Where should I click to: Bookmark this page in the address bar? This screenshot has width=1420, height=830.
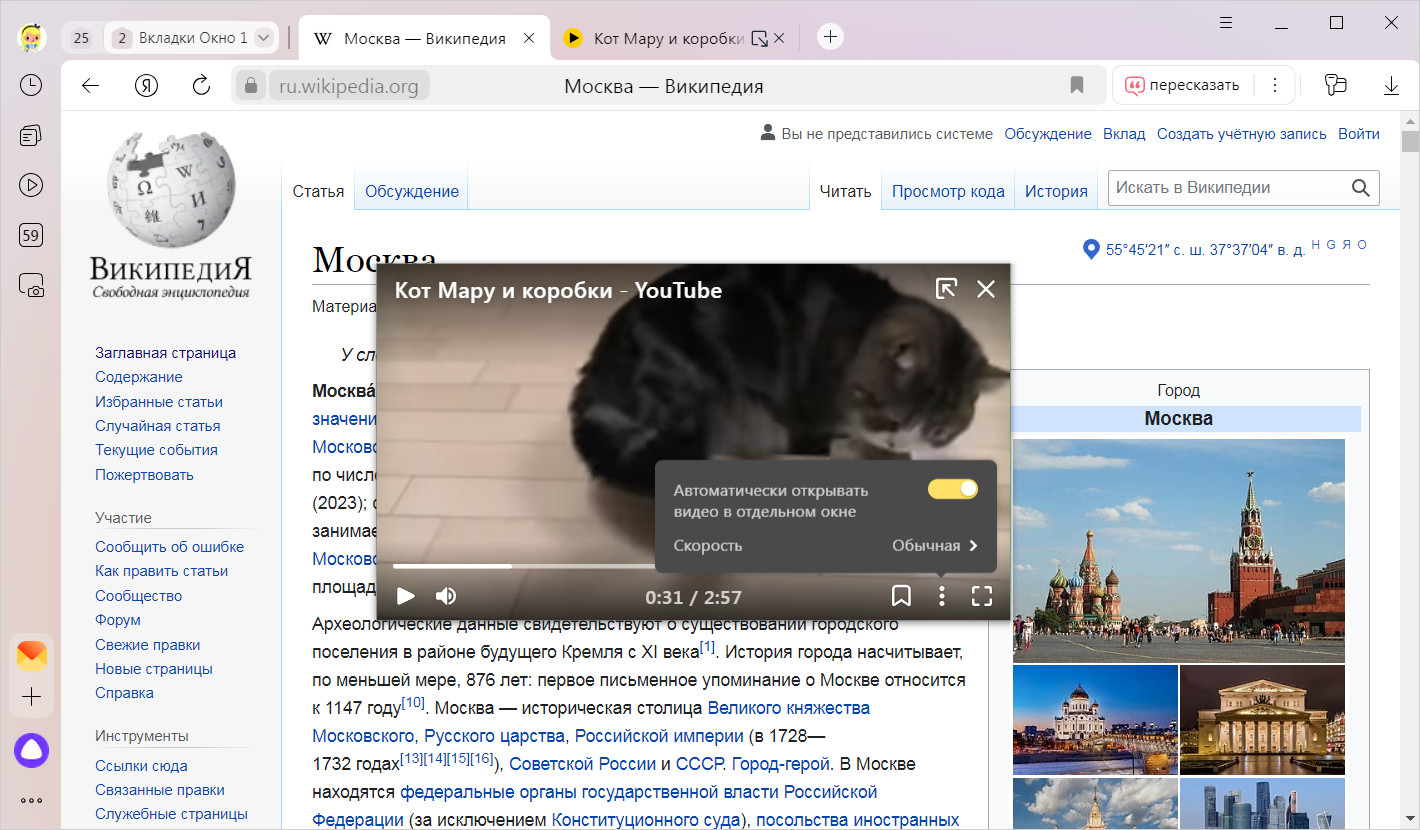click(1077, 86)
